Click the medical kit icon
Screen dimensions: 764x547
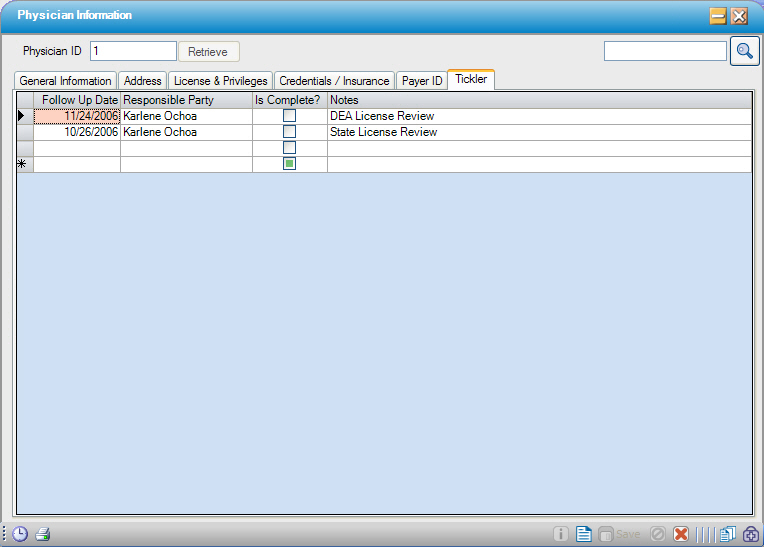(x=750, y=534)
